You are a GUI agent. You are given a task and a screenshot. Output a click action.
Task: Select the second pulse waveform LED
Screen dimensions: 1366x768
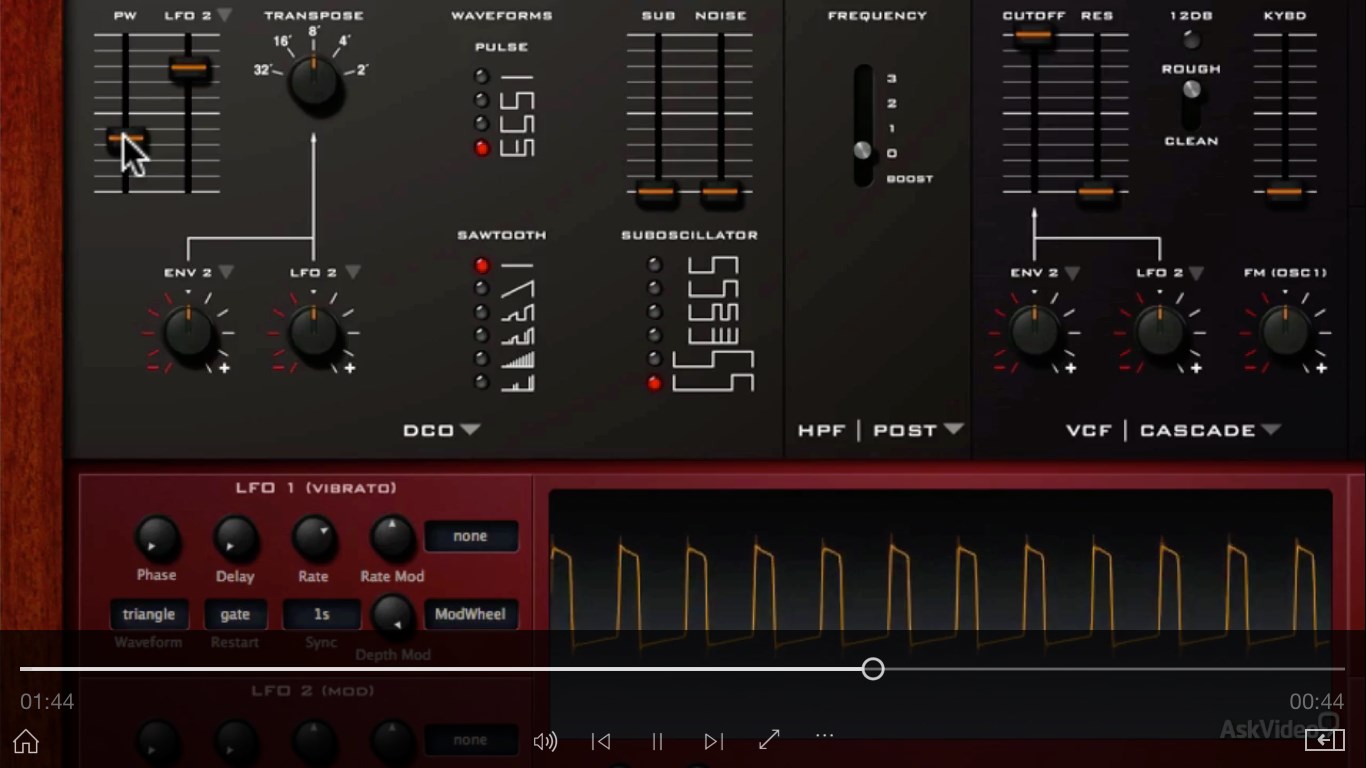pyautogui.click(x=482, y=100)
